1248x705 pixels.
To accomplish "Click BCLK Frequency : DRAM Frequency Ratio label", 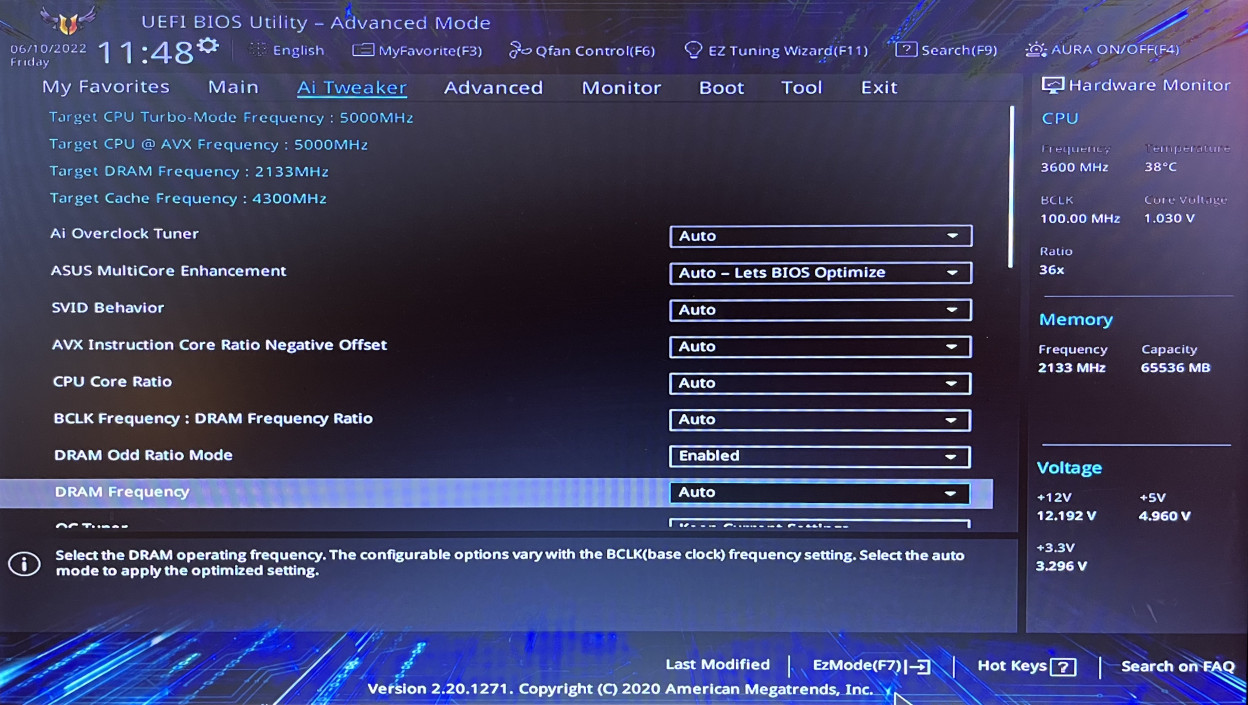I will coord(213,419).
